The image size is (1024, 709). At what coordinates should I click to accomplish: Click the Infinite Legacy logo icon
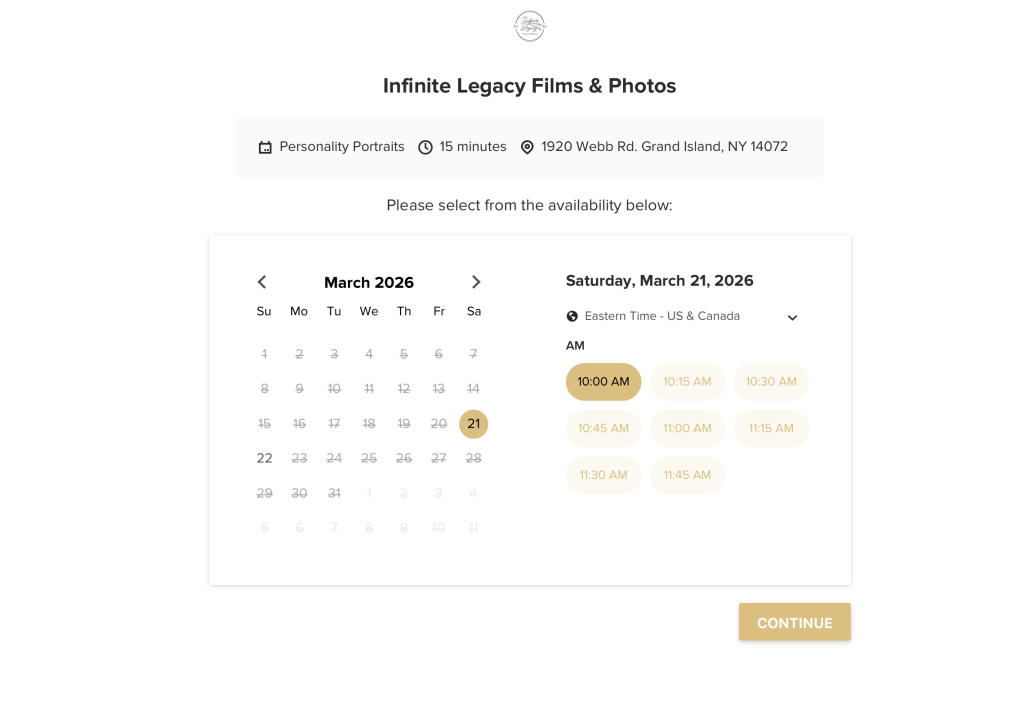(530, 27)
